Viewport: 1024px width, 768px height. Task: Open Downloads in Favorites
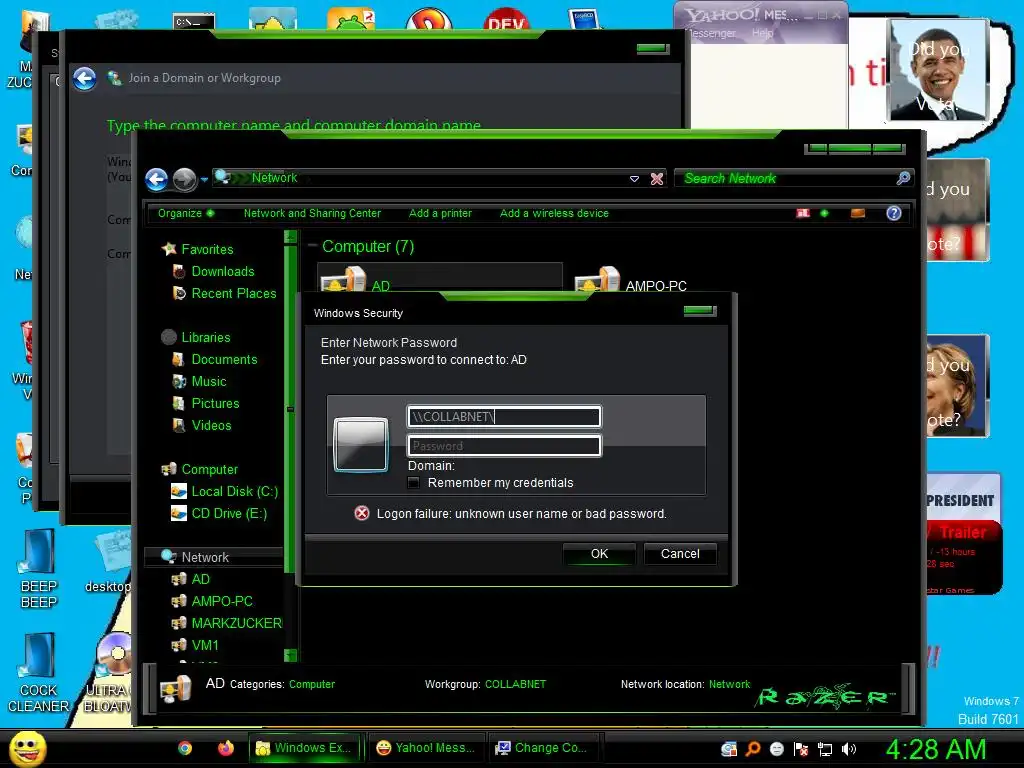(x=223, y=272)
